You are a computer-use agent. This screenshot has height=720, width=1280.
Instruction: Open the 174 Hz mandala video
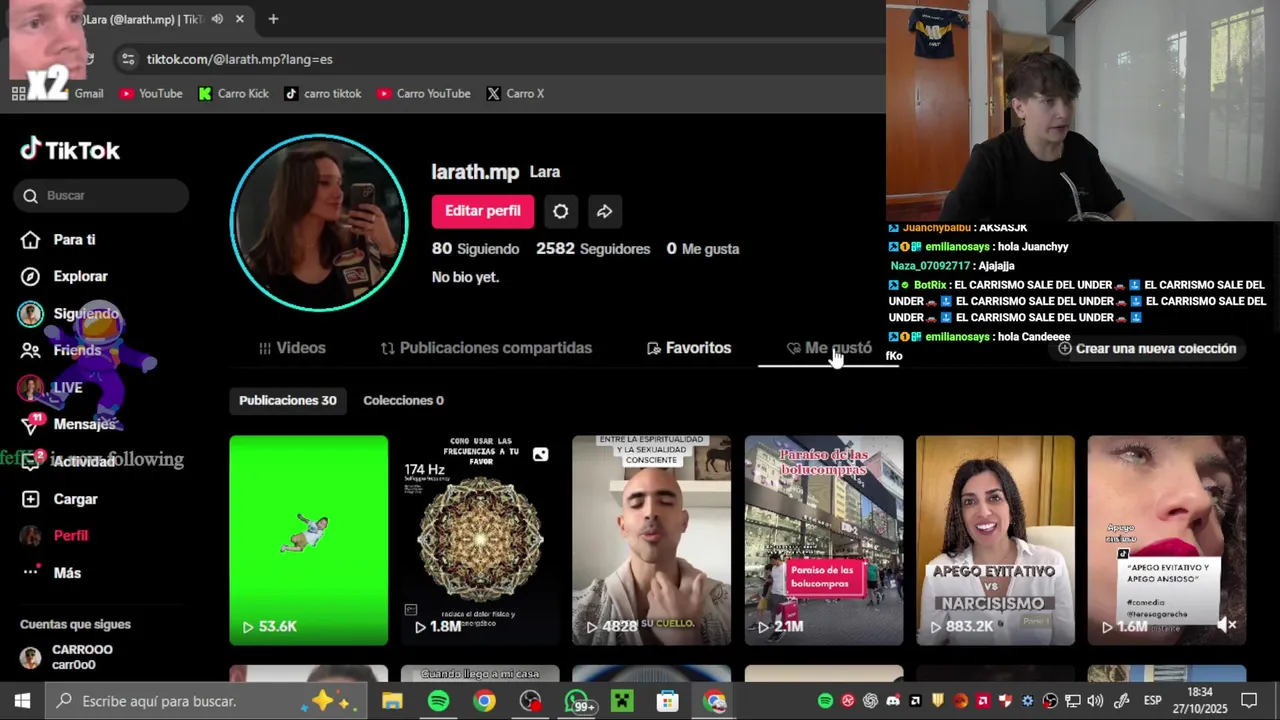(480, 540)
